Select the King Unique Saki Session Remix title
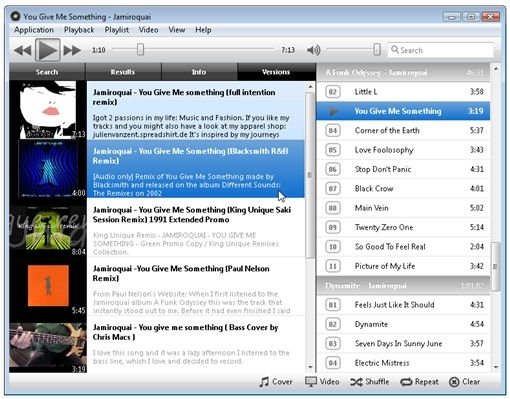 click(192, 214)
